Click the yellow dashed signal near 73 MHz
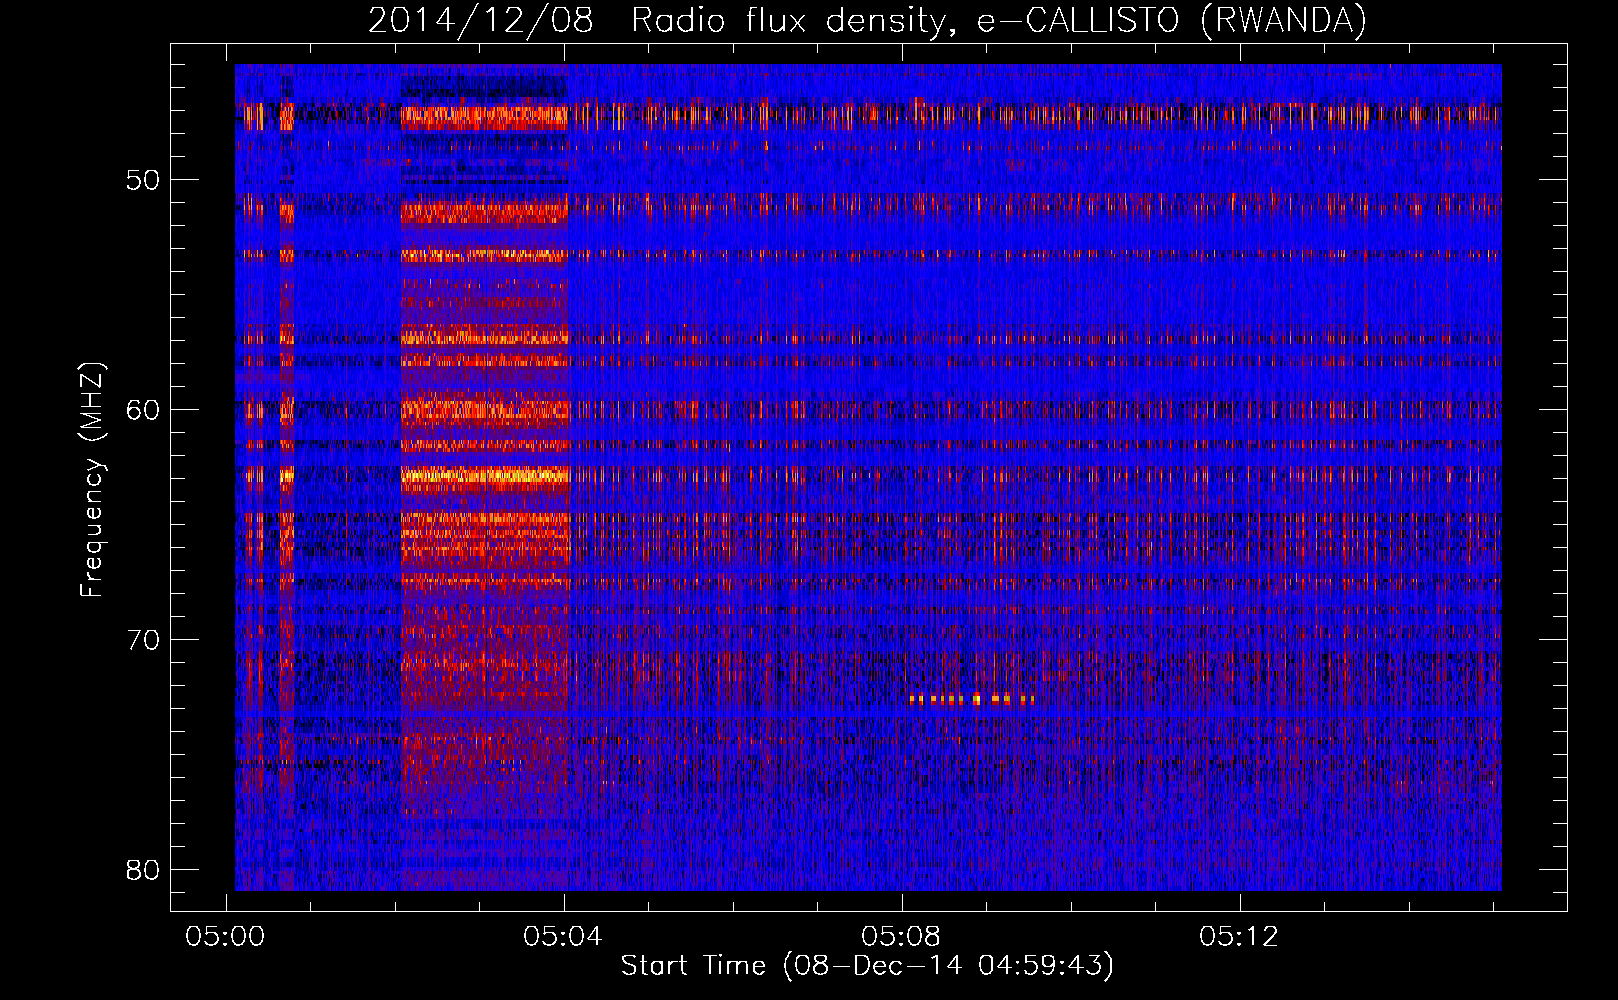The width and height of the screenshot is (1618, 1000). tap(971, 699)
